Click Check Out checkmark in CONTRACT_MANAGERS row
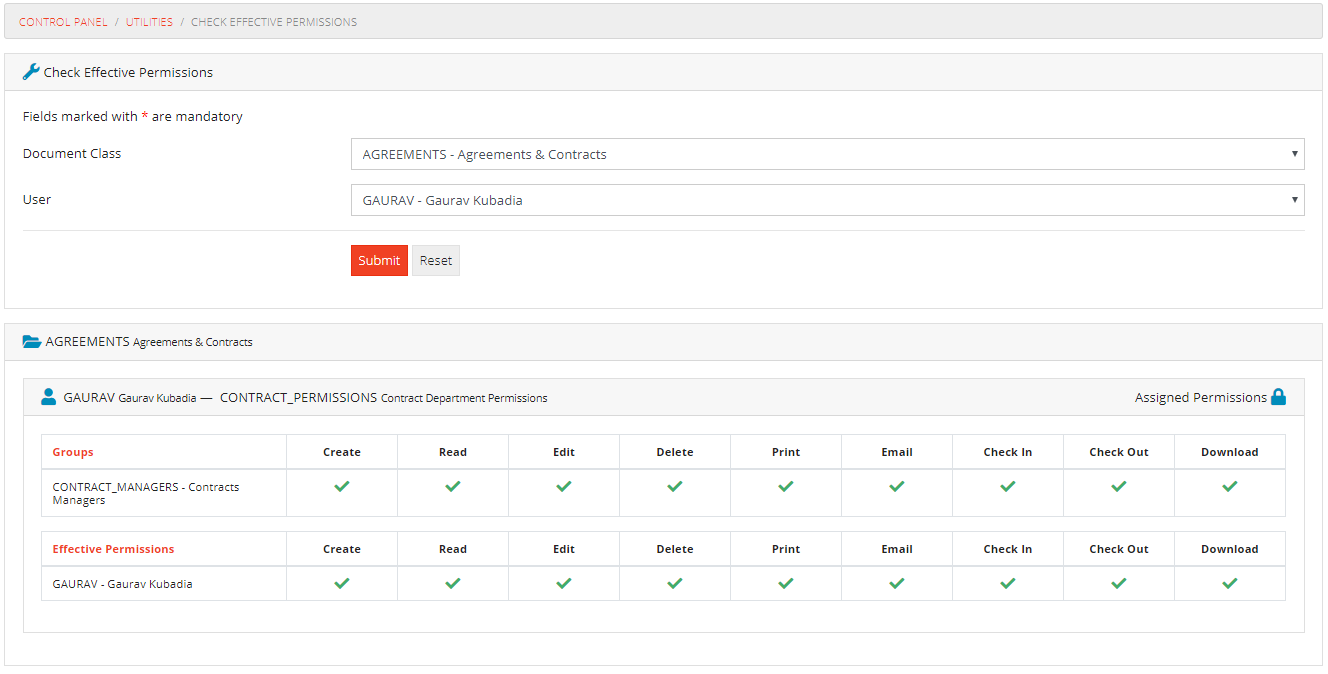1328x674 pixels. [x=1119, y=486]
